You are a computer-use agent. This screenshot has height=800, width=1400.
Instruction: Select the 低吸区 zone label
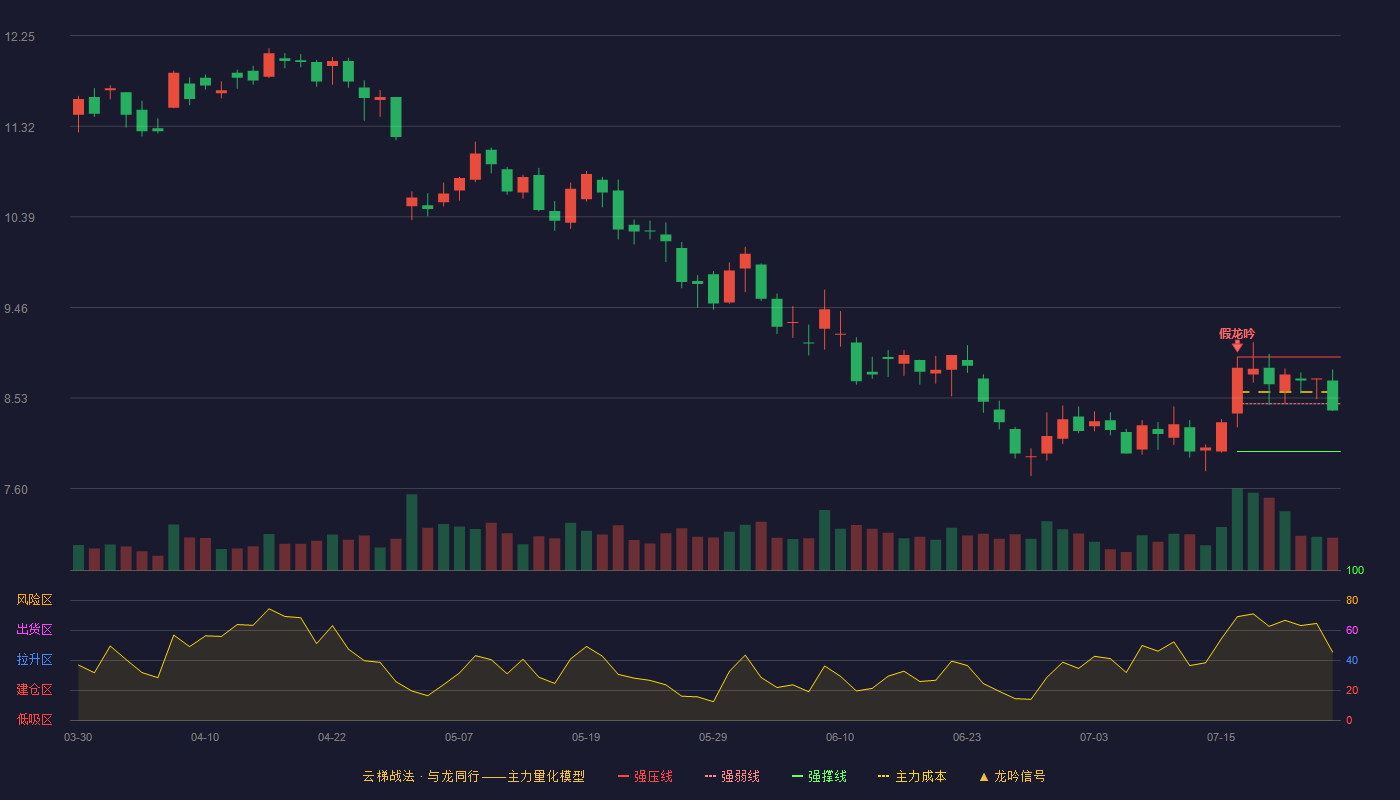pyautogui.click(x=34, y=719)
